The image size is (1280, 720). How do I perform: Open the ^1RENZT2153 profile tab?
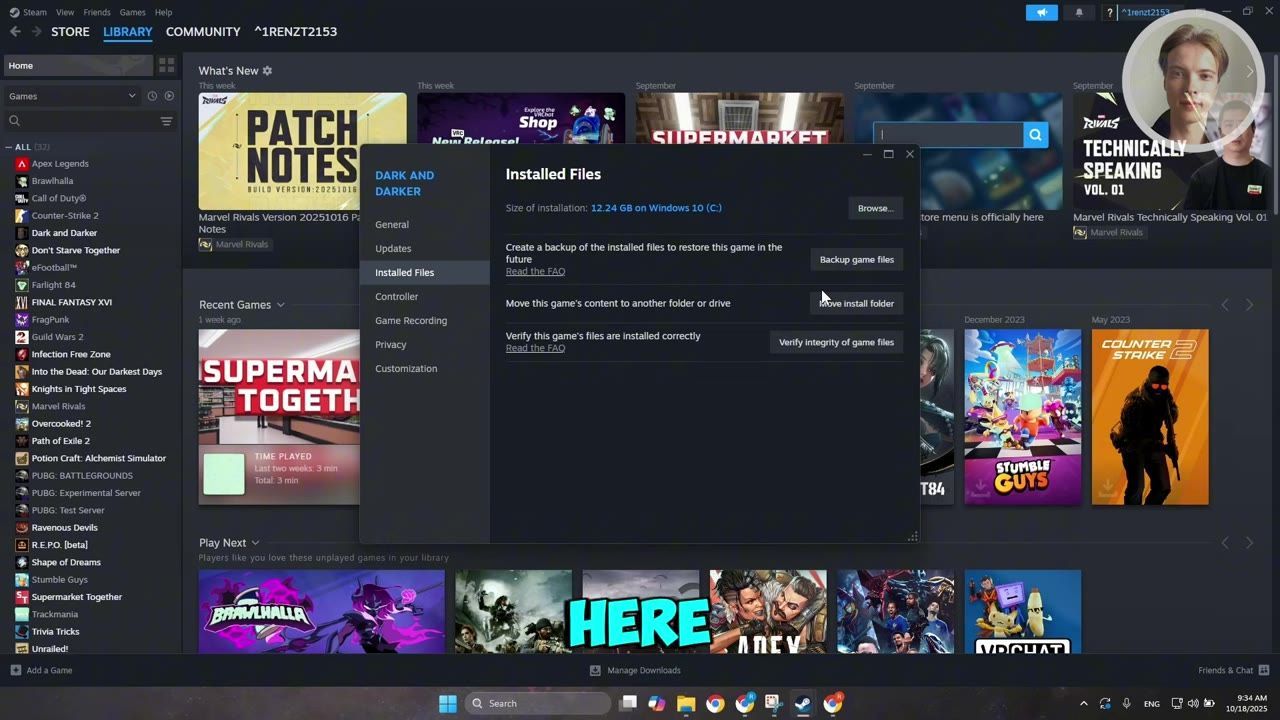click(295, 32)
